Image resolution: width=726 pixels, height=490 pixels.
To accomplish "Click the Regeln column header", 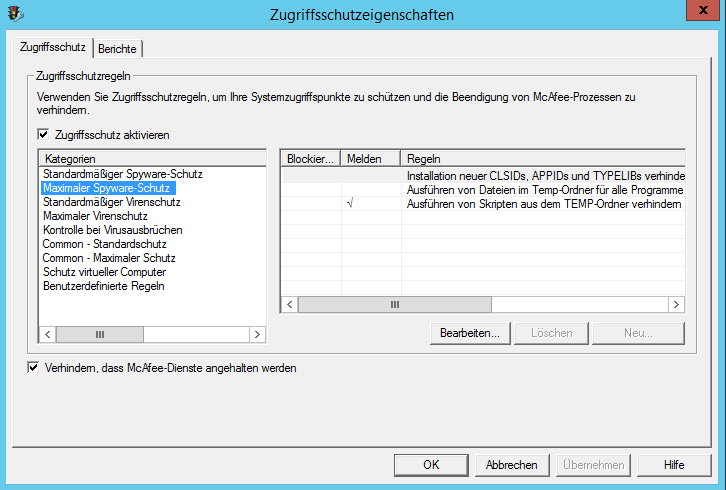I will click(540, 159).
